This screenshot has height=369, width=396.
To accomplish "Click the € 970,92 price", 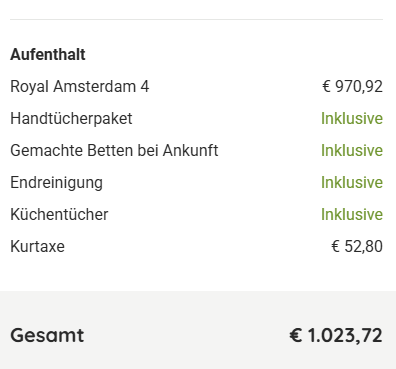I will tap(352, 86).
